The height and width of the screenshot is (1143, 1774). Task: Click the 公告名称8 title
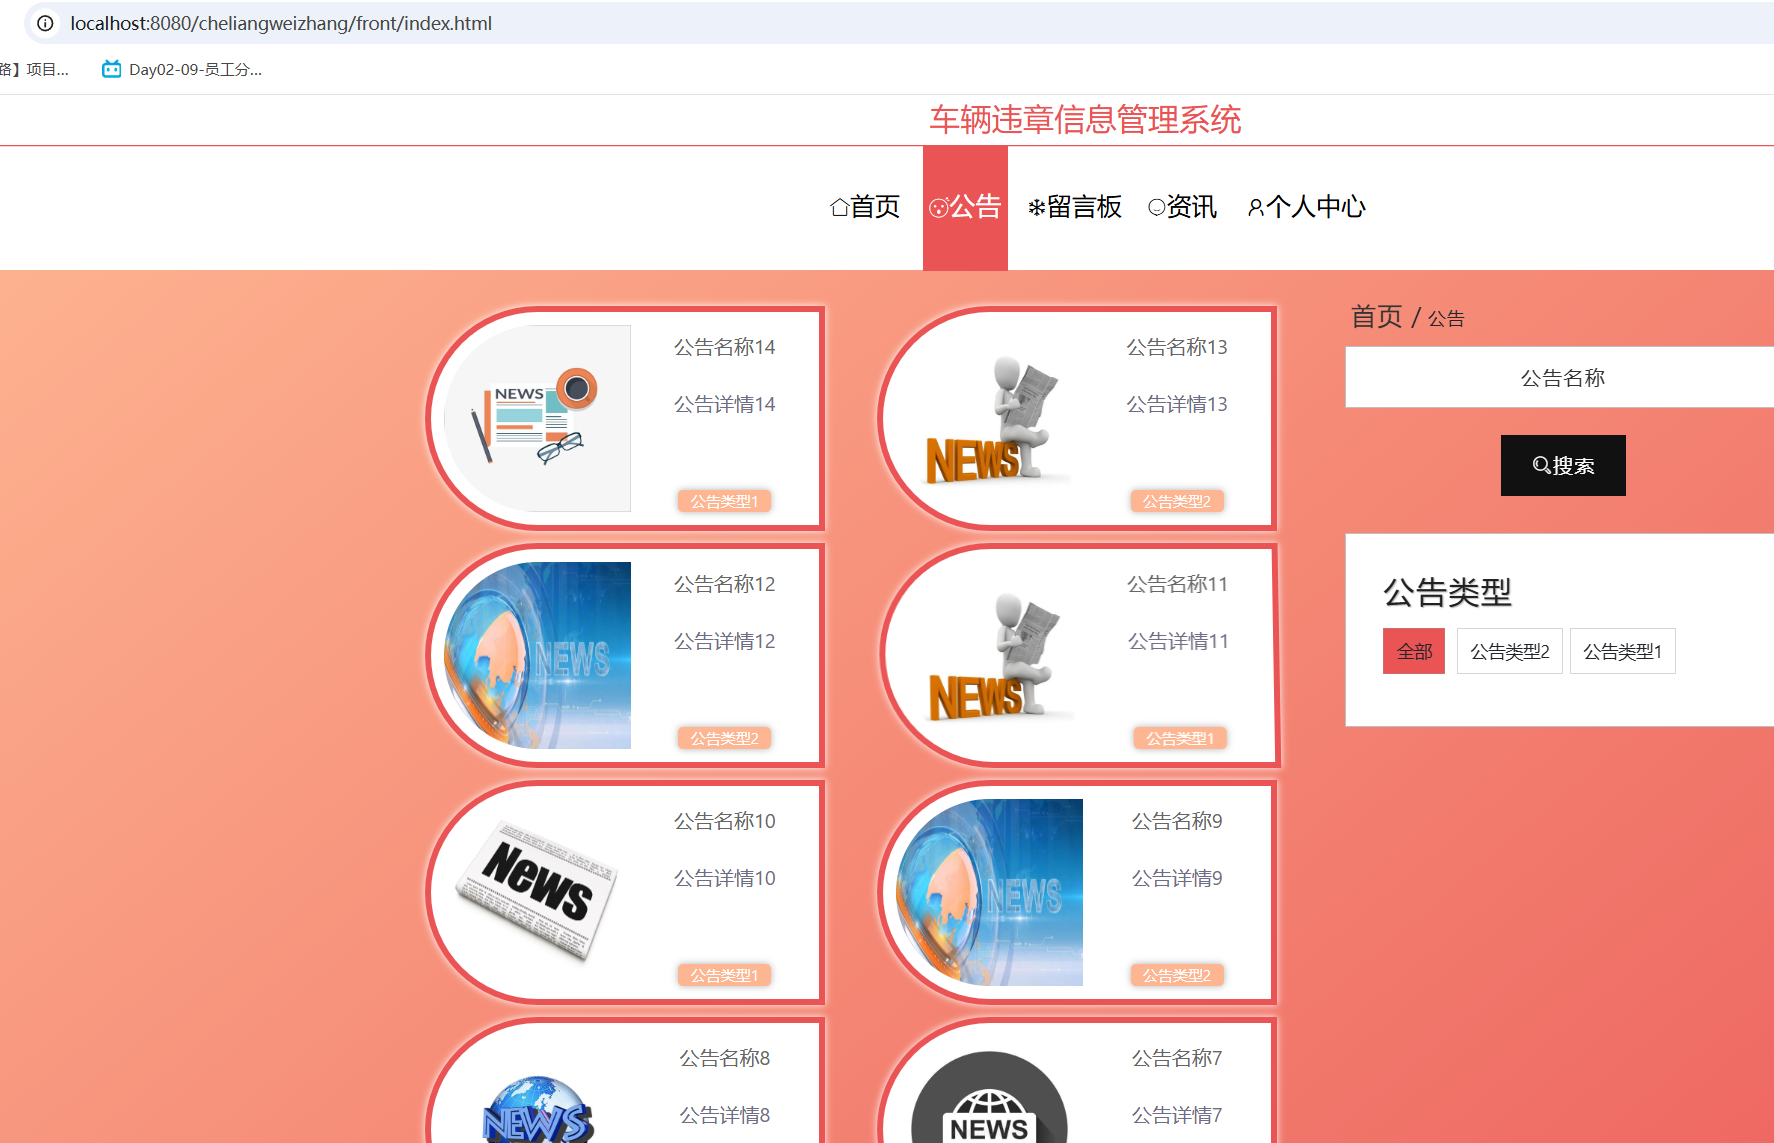tap(725, 1058)
